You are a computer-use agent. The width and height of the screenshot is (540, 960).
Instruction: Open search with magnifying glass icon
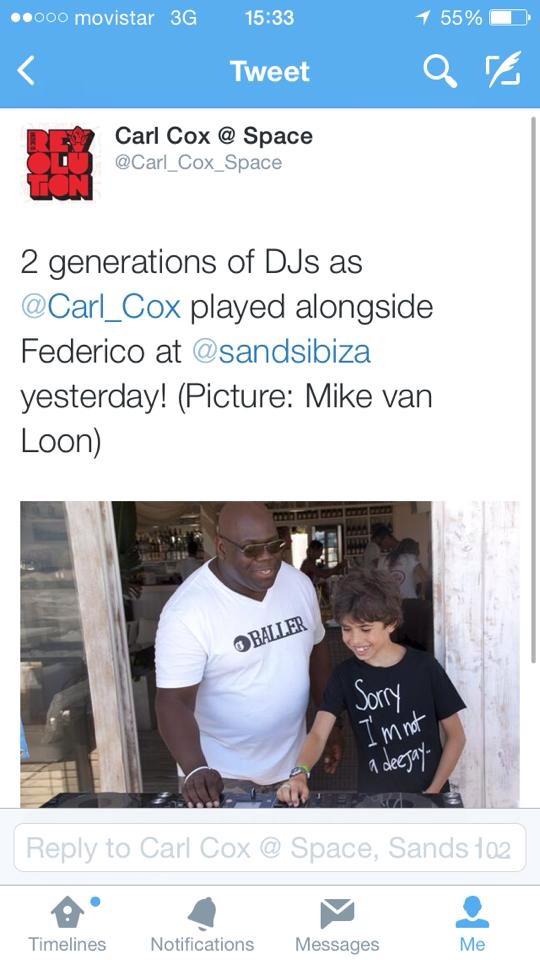pyautogui.click(x=440, y=72)
